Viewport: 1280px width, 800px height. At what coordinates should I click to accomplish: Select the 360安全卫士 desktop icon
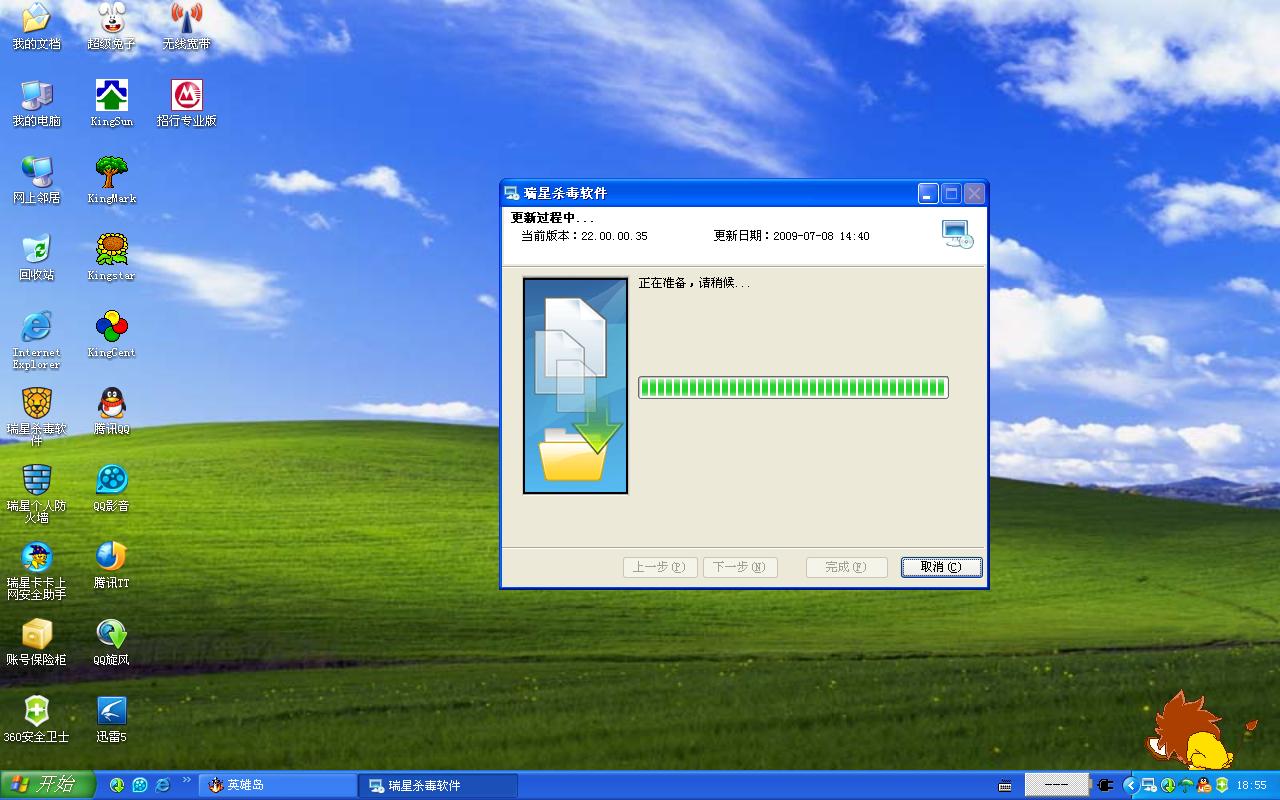click(x=36, y=720)
